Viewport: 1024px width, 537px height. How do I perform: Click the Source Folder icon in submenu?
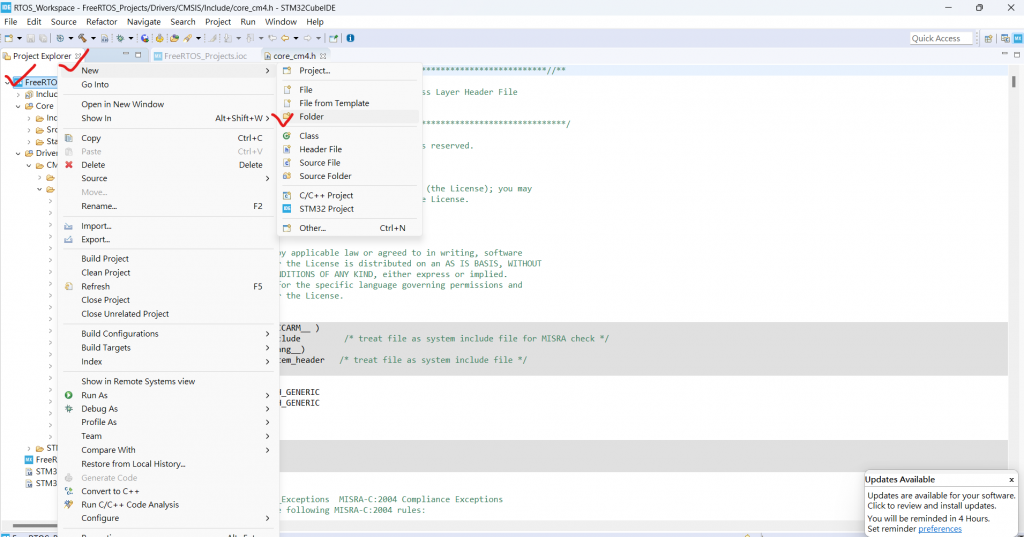[287, 176]
